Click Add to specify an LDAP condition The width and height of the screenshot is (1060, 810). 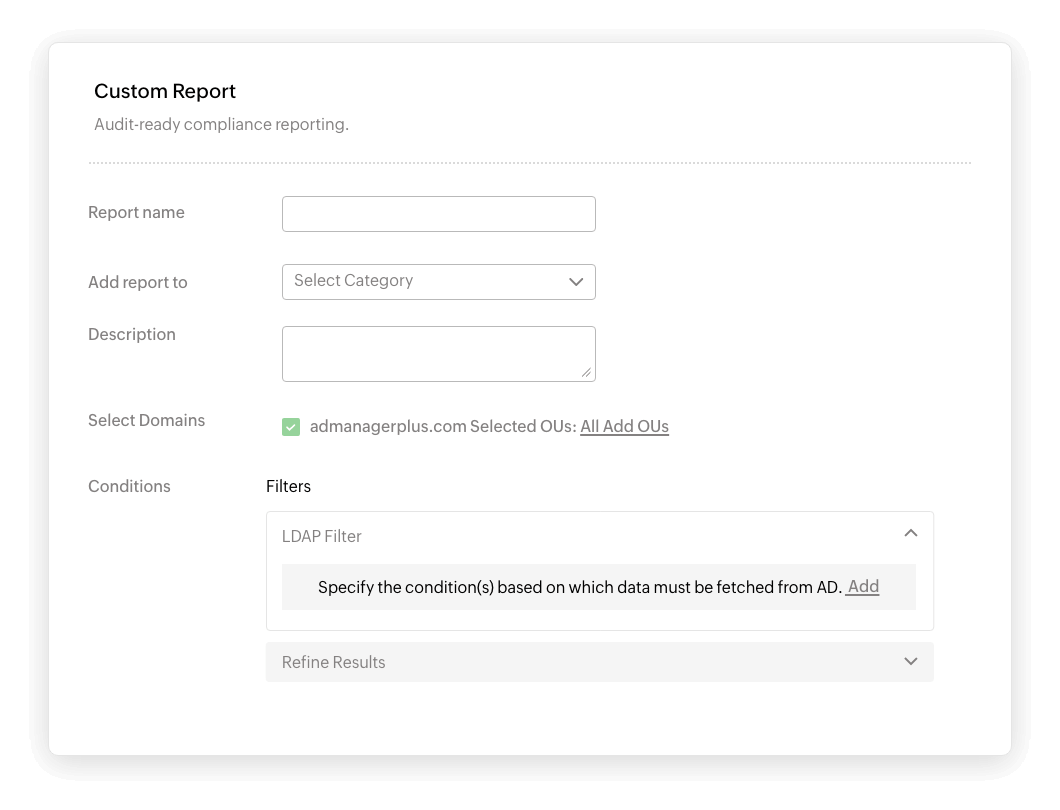[862, 587]
